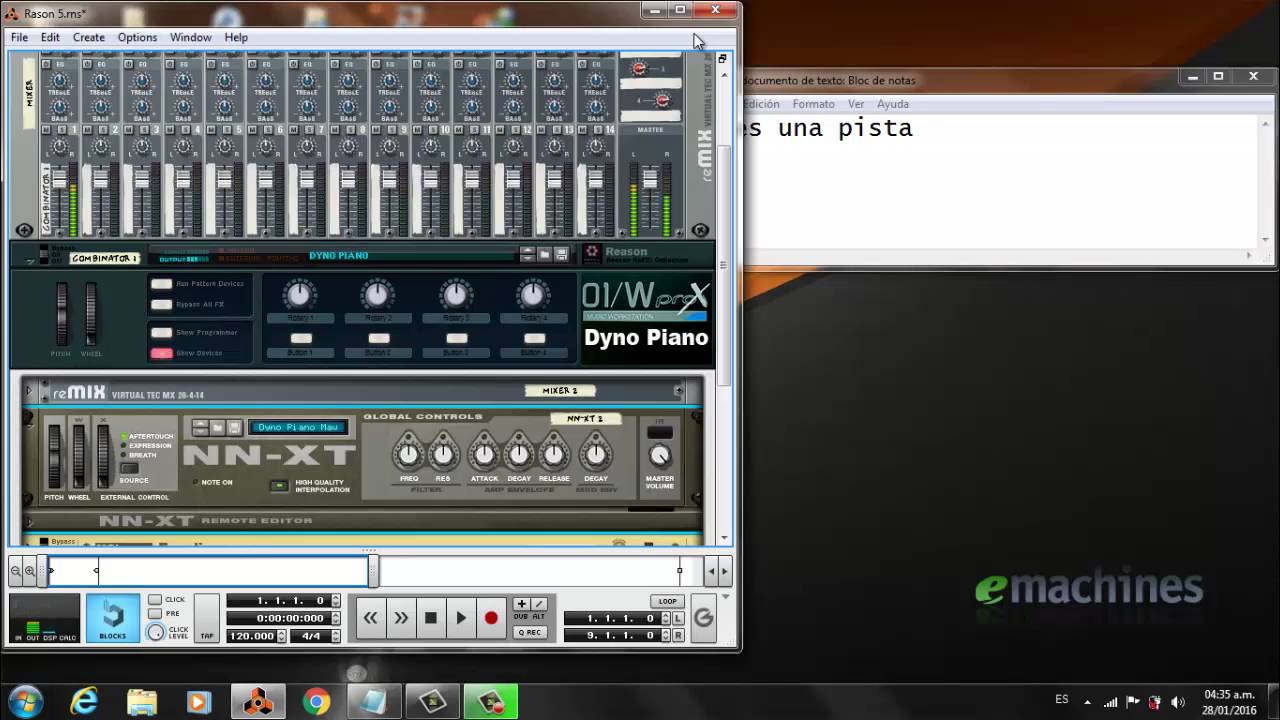Viewport: 1280px width, 720px height.
Task: Click the red Record button
Action: 491,618
